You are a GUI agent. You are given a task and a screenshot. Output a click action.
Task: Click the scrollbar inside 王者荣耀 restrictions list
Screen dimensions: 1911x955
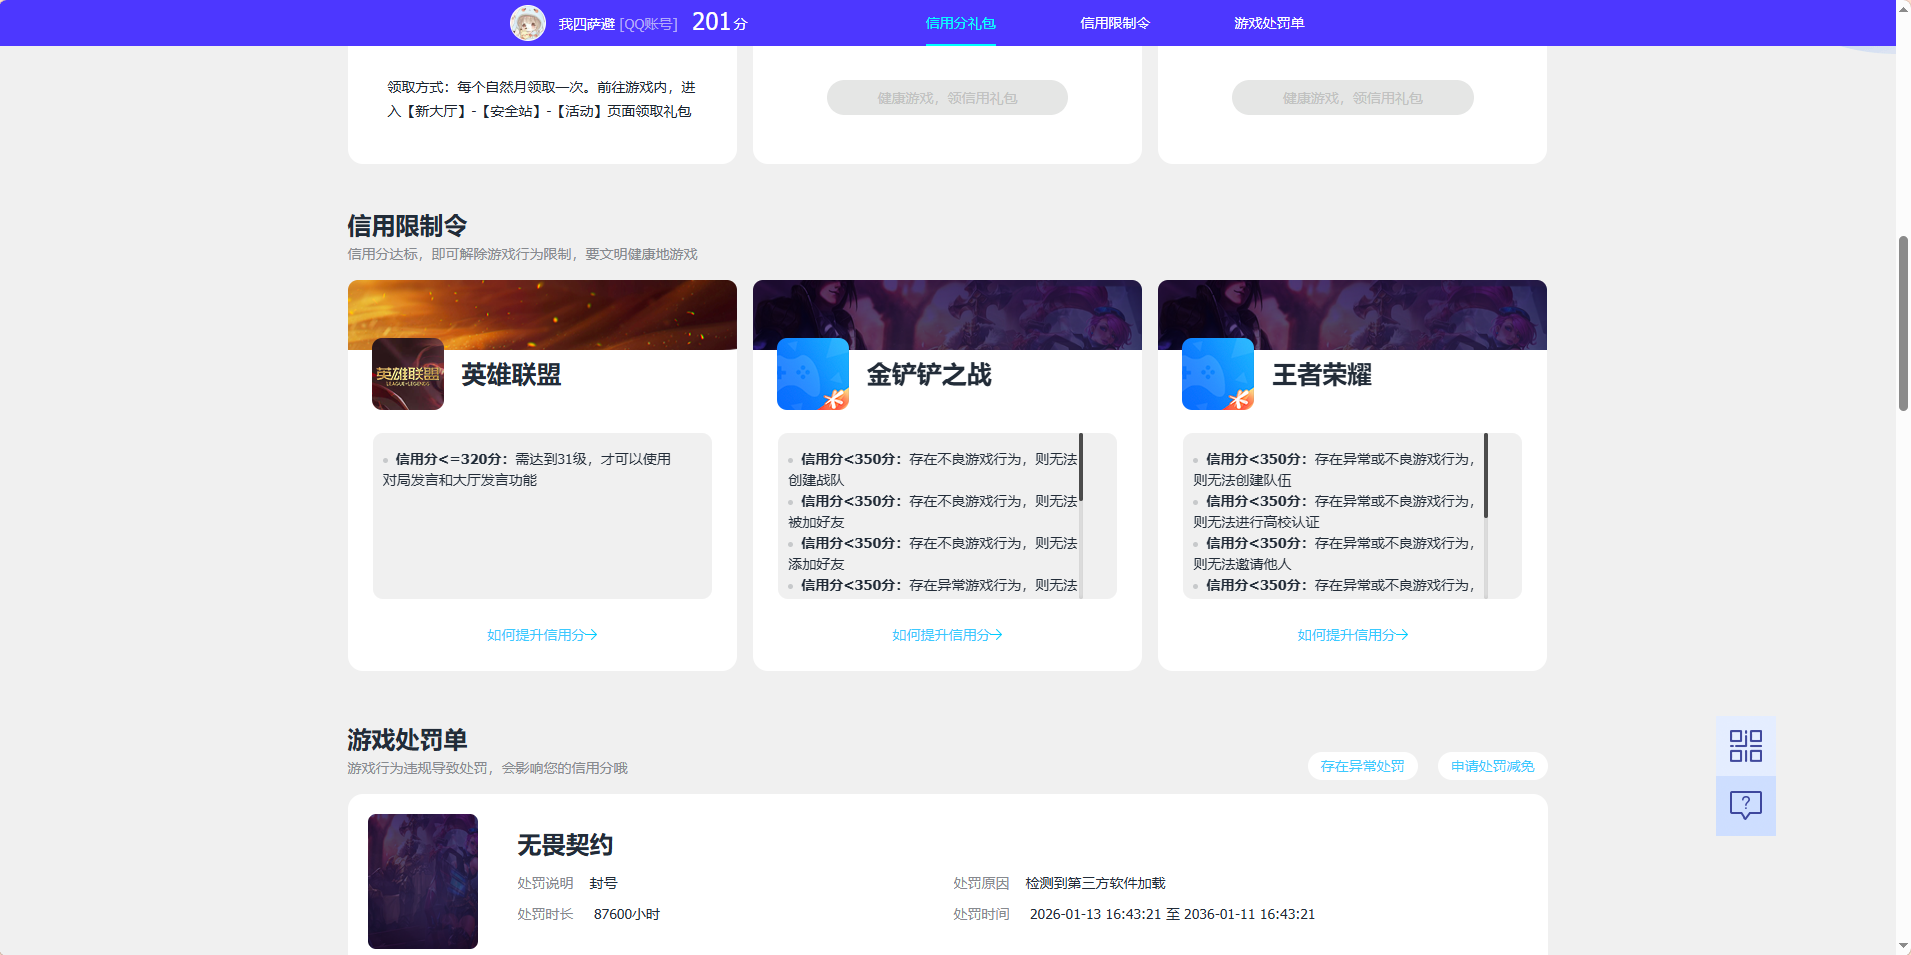(x=1486, y=475)
